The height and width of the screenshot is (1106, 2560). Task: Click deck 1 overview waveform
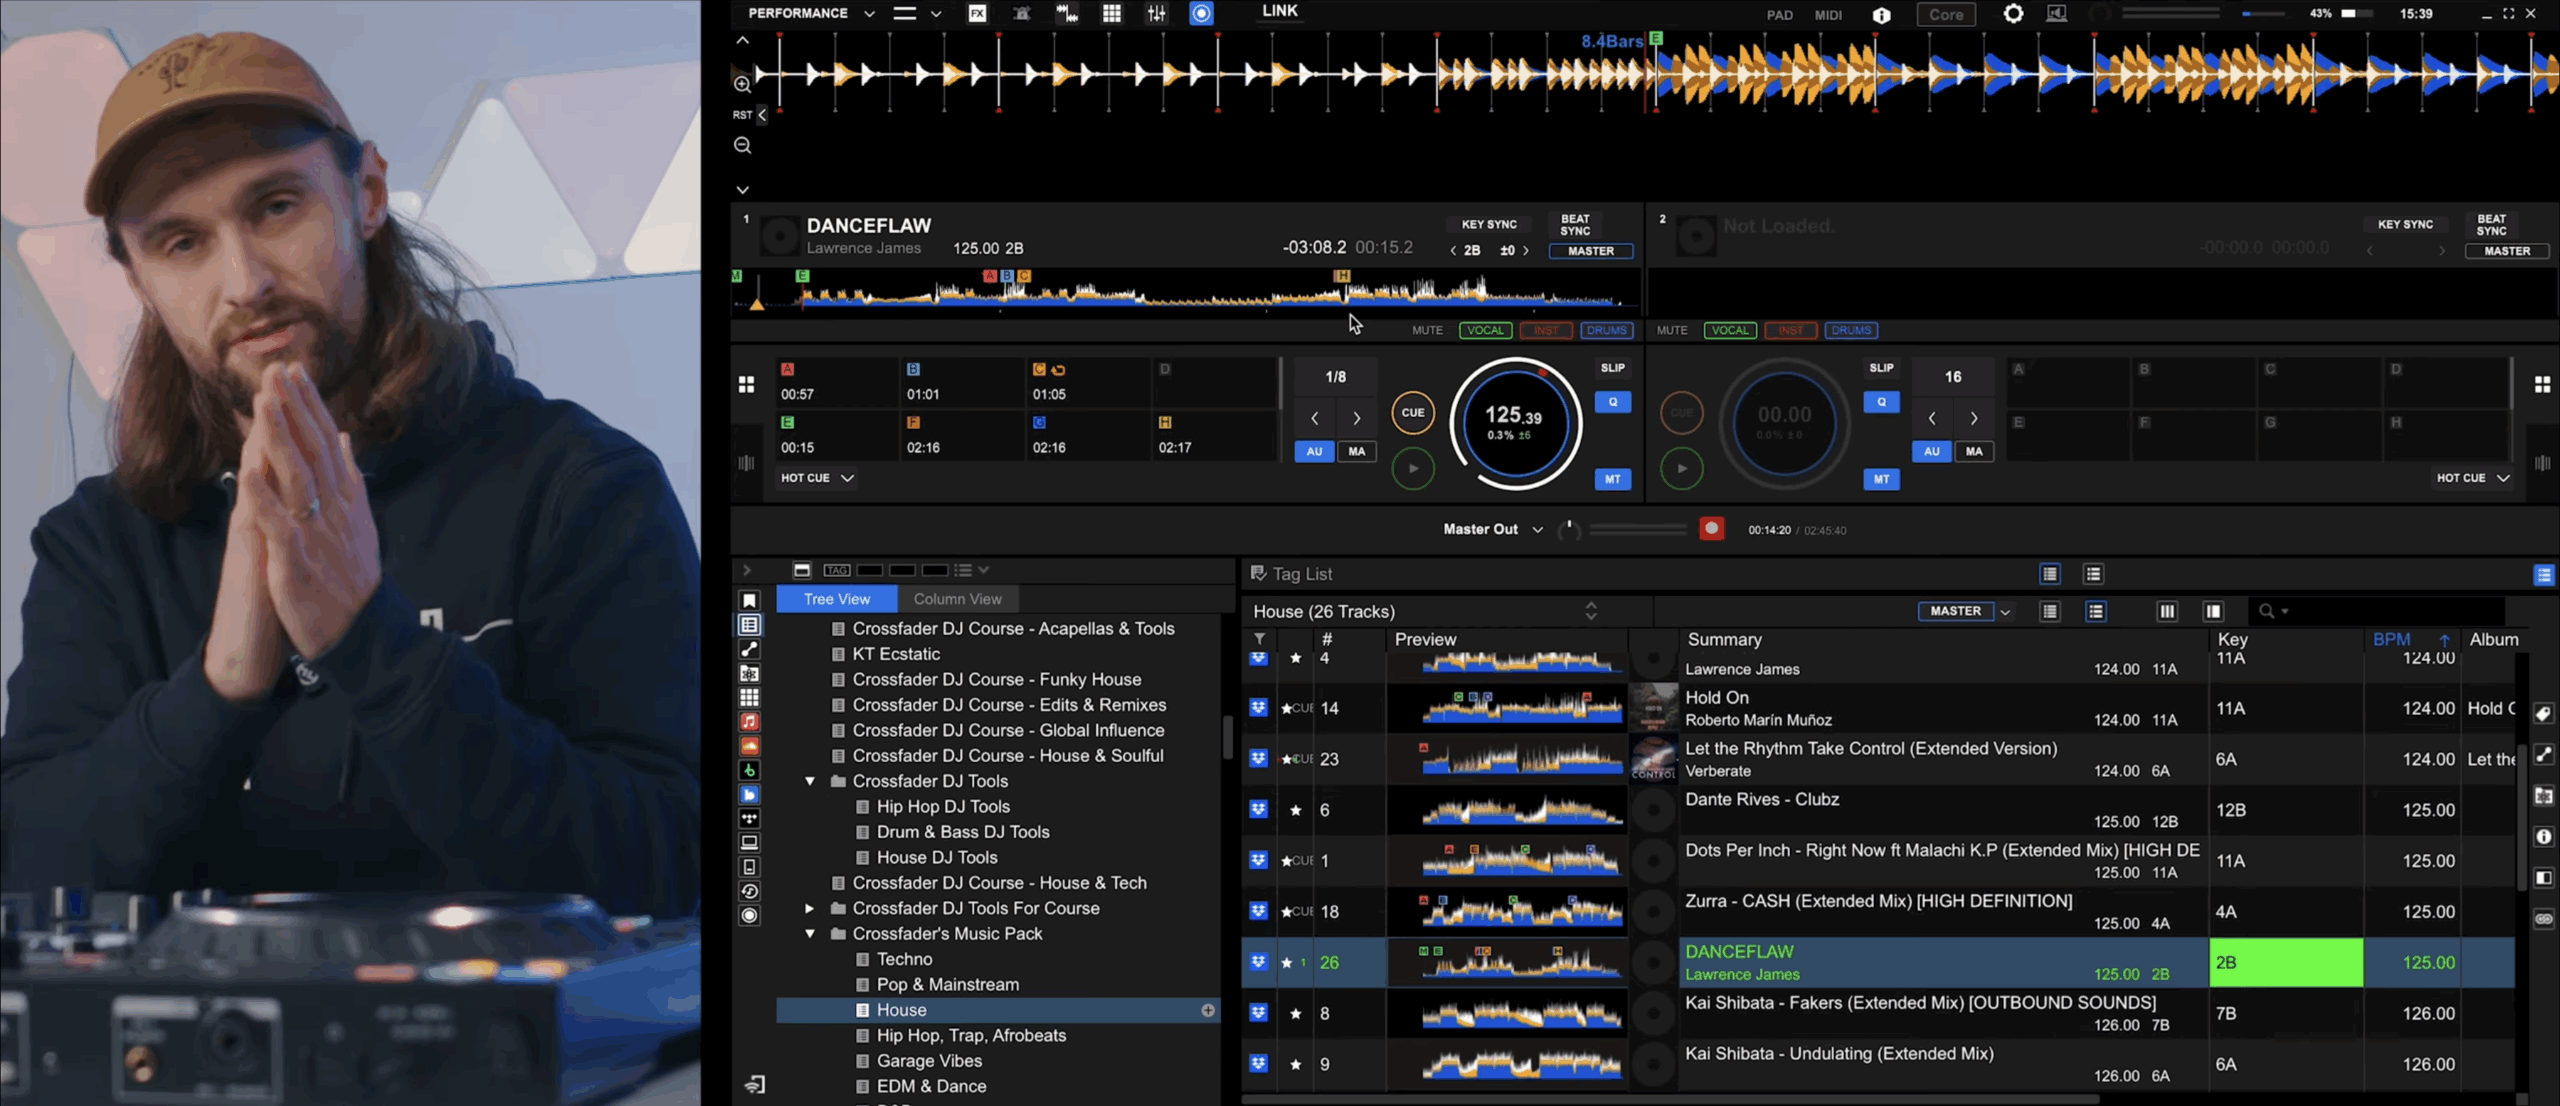point(1185,289)
